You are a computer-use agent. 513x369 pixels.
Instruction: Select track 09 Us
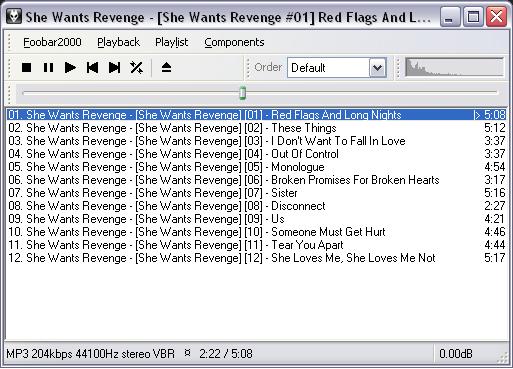257,219
